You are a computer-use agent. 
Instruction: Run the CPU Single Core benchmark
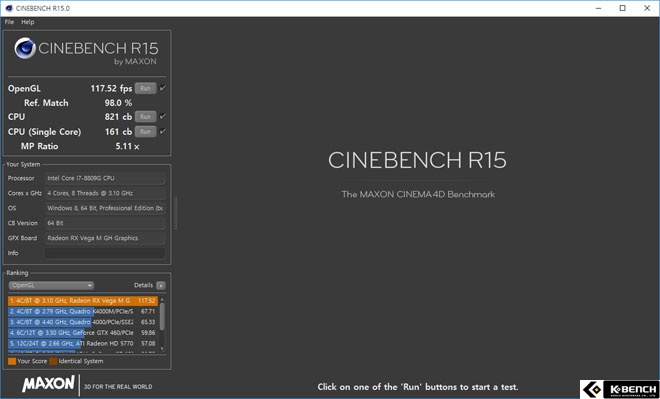146,132
